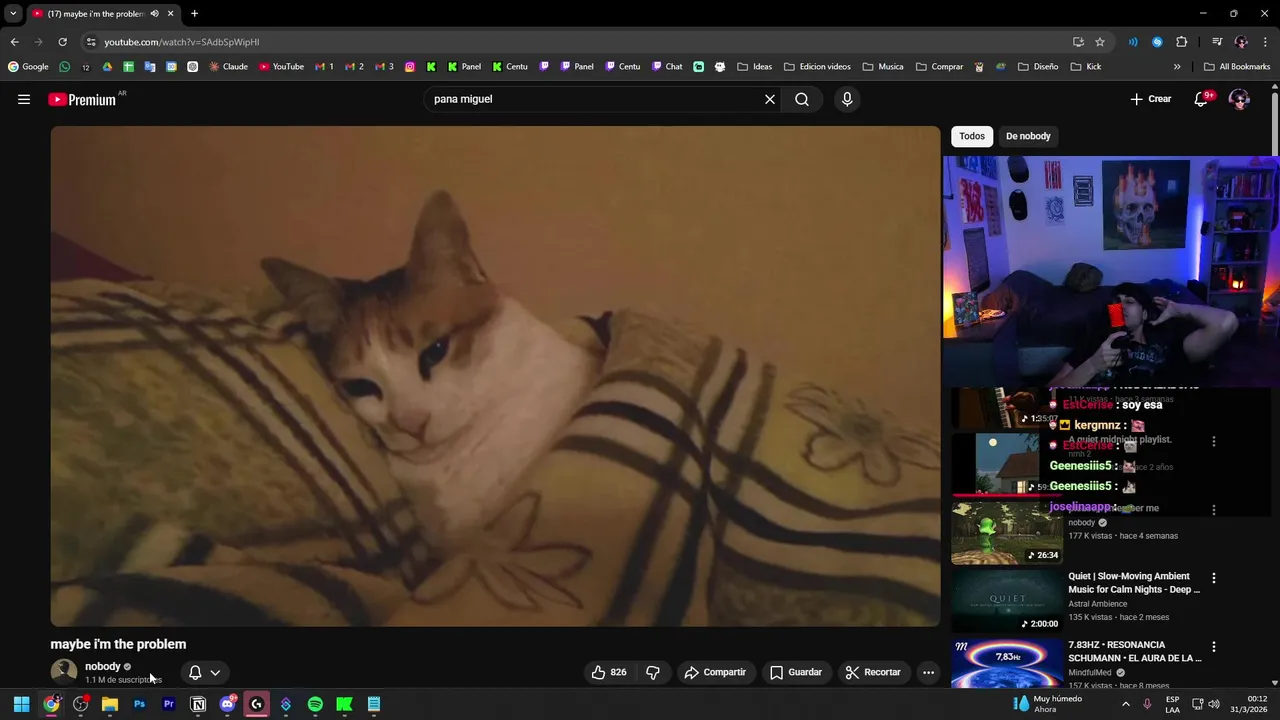
Task: Select the 'Todos' filter chip
Action: tap(972, 136)
